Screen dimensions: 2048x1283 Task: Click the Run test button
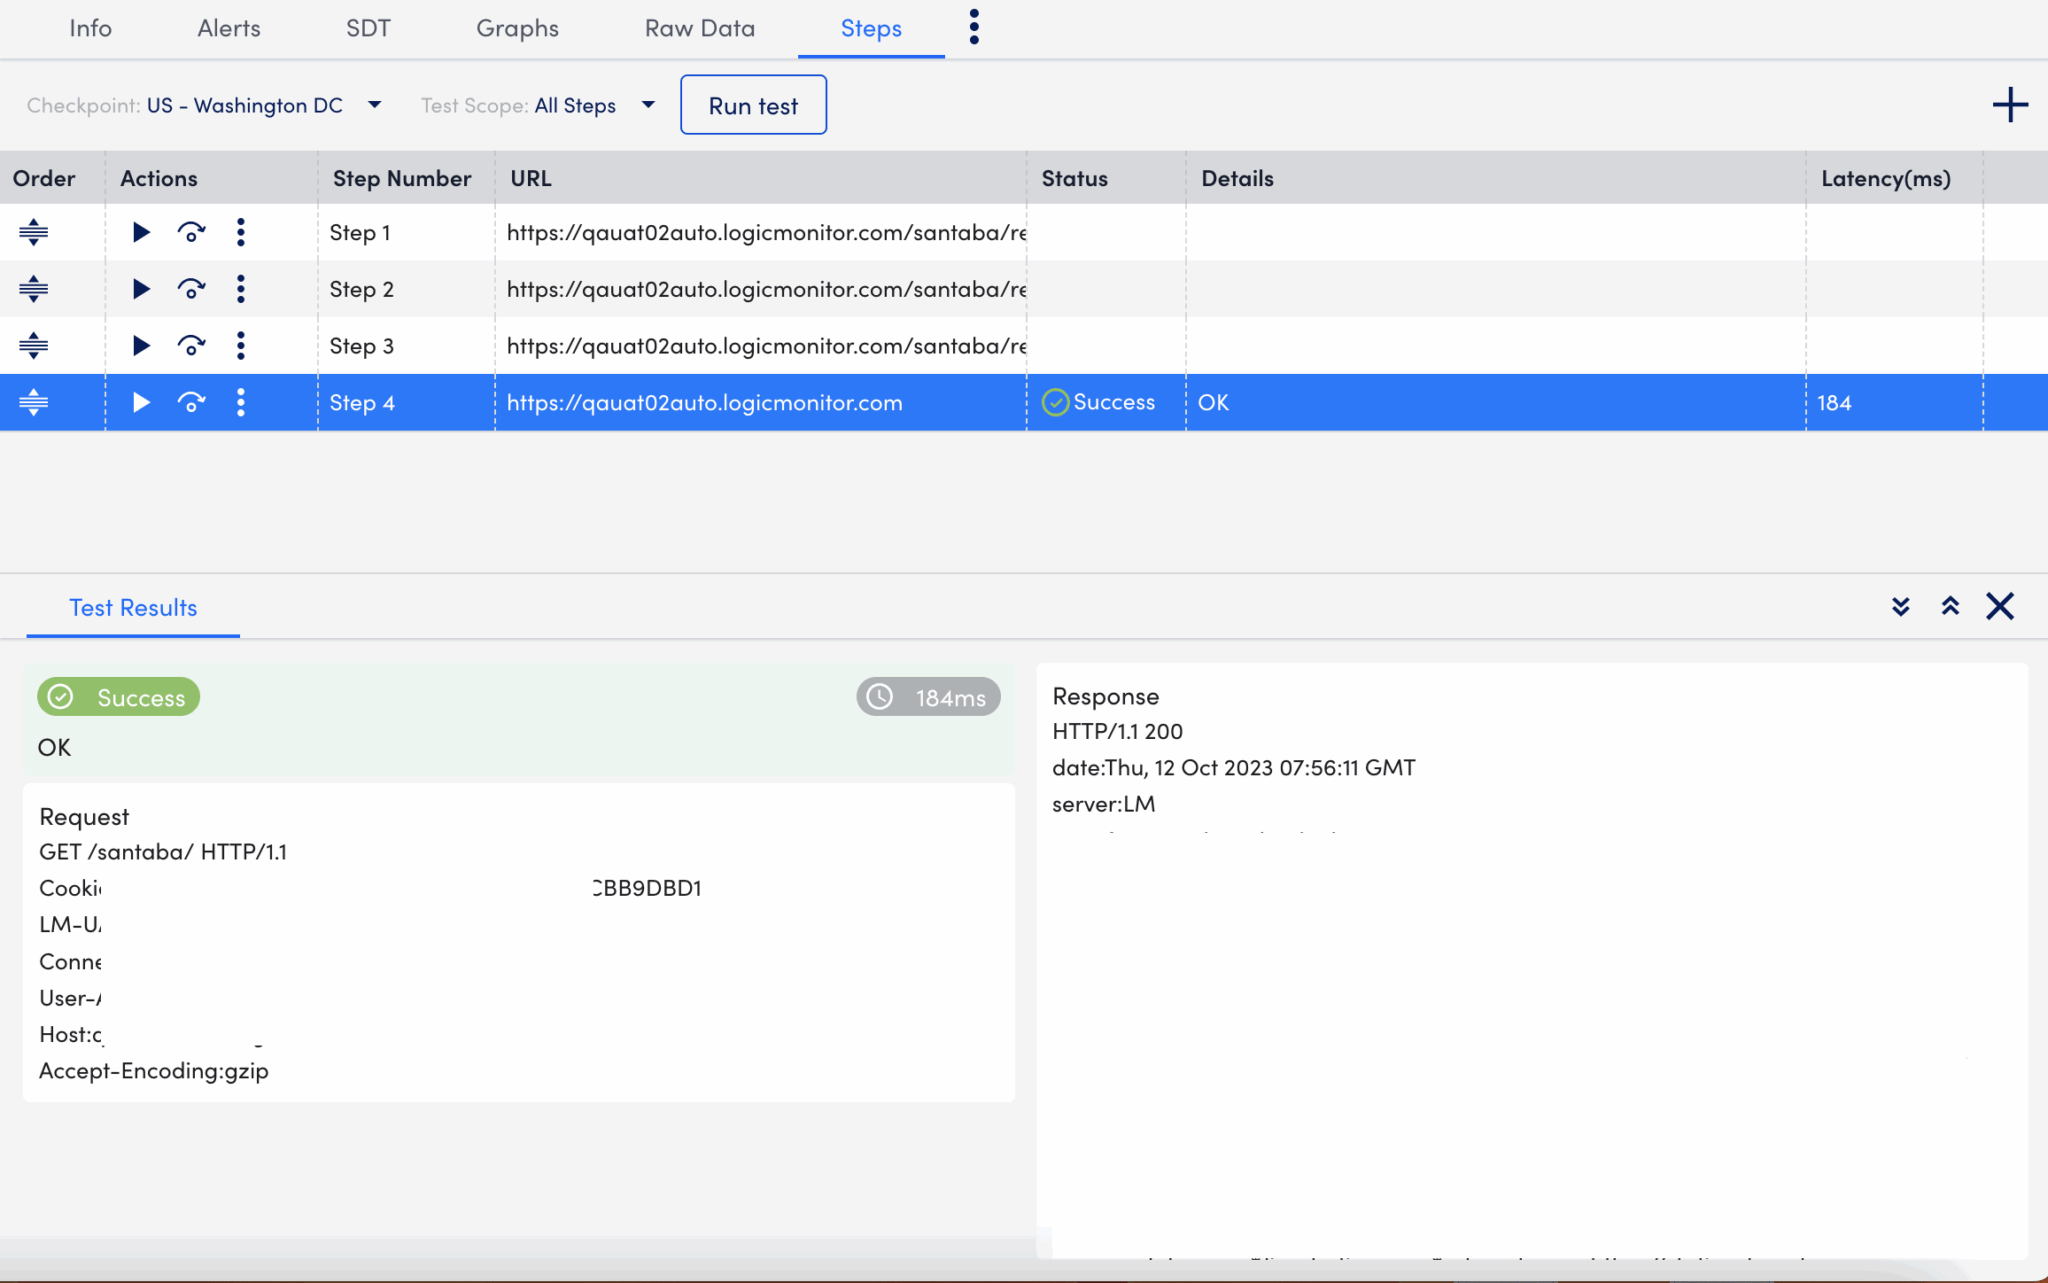coord(753,105)
